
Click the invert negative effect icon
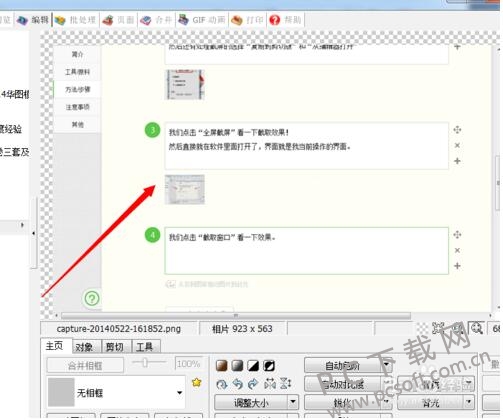click(269, 366)
